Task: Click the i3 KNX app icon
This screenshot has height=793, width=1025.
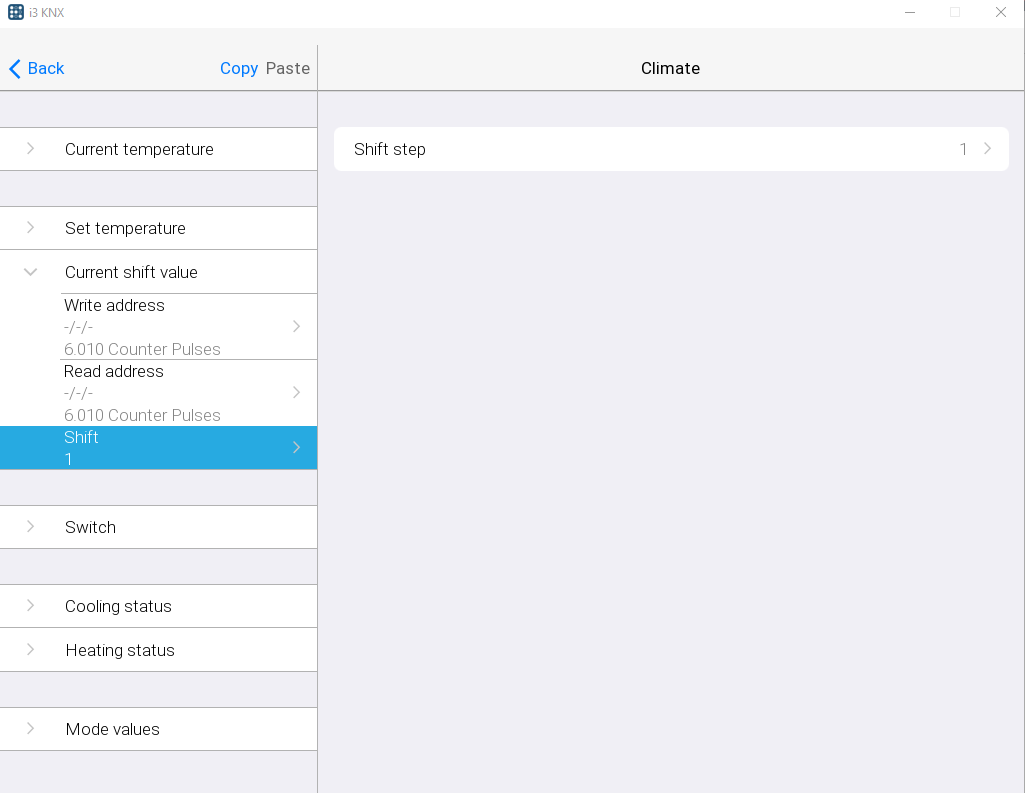Action: (x=16, y=12)
